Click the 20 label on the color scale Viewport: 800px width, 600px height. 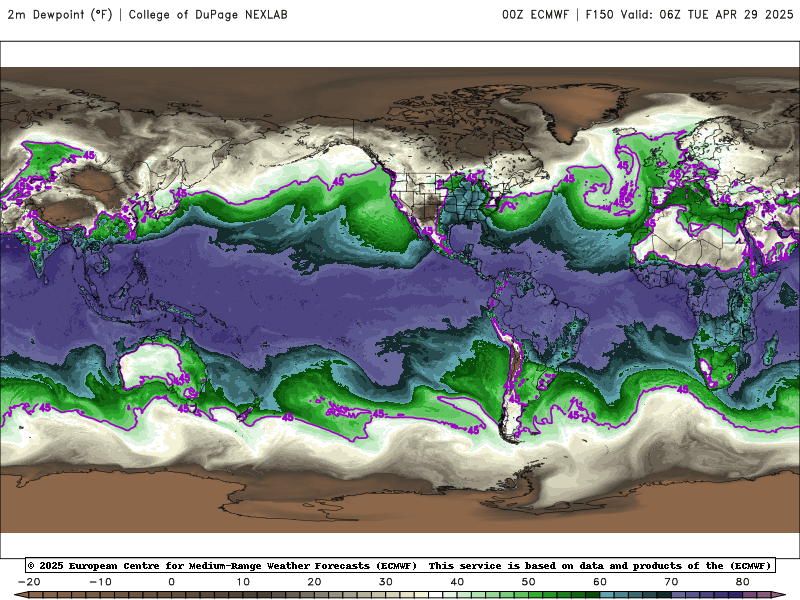(x=314, y=582)
